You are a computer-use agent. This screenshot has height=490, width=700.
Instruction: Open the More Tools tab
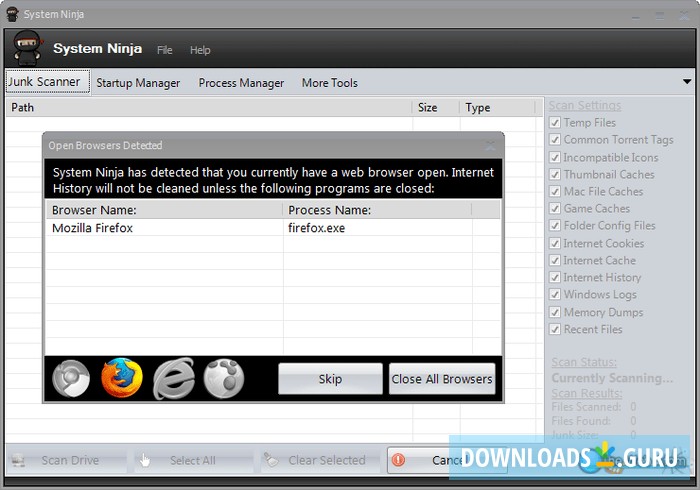tap(330, 83)
